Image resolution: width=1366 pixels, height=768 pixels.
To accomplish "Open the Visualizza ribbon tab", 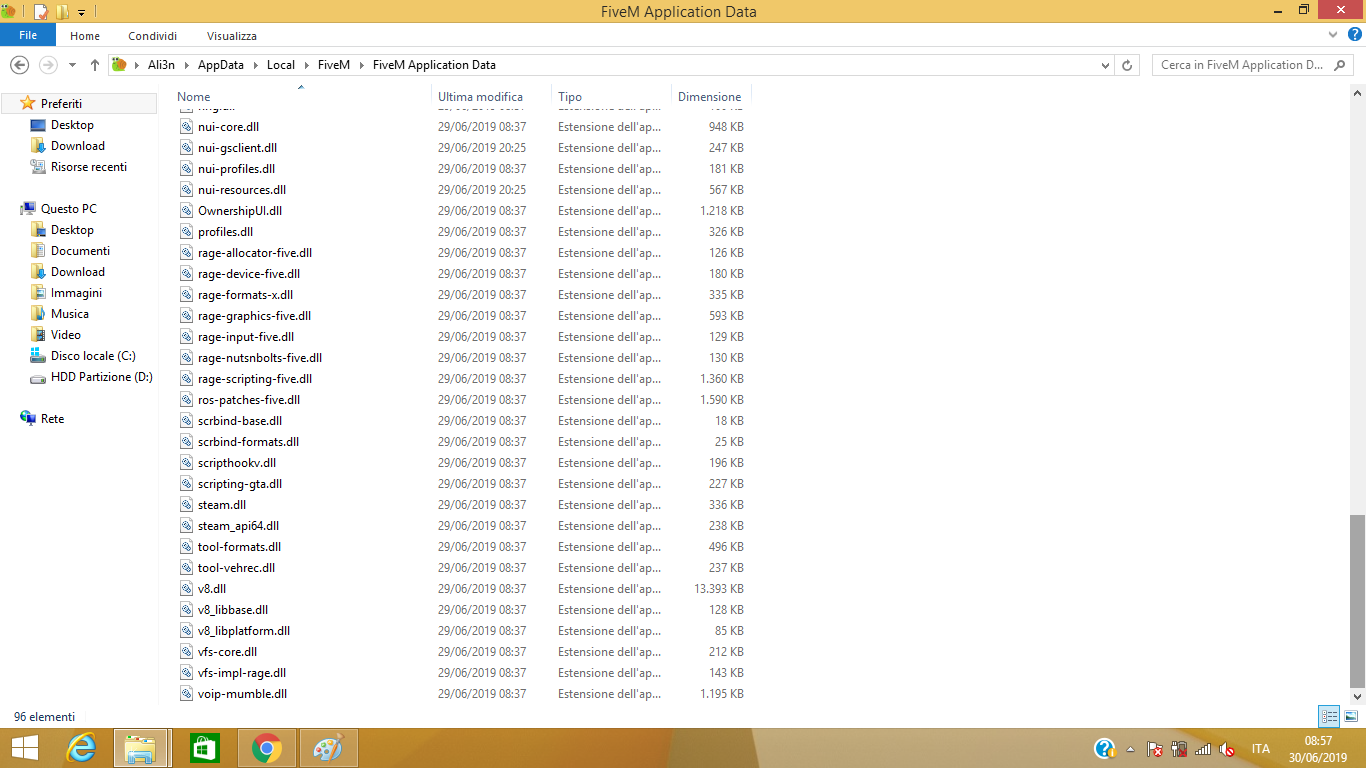I will pyautogui.click(x=232, y=36).
